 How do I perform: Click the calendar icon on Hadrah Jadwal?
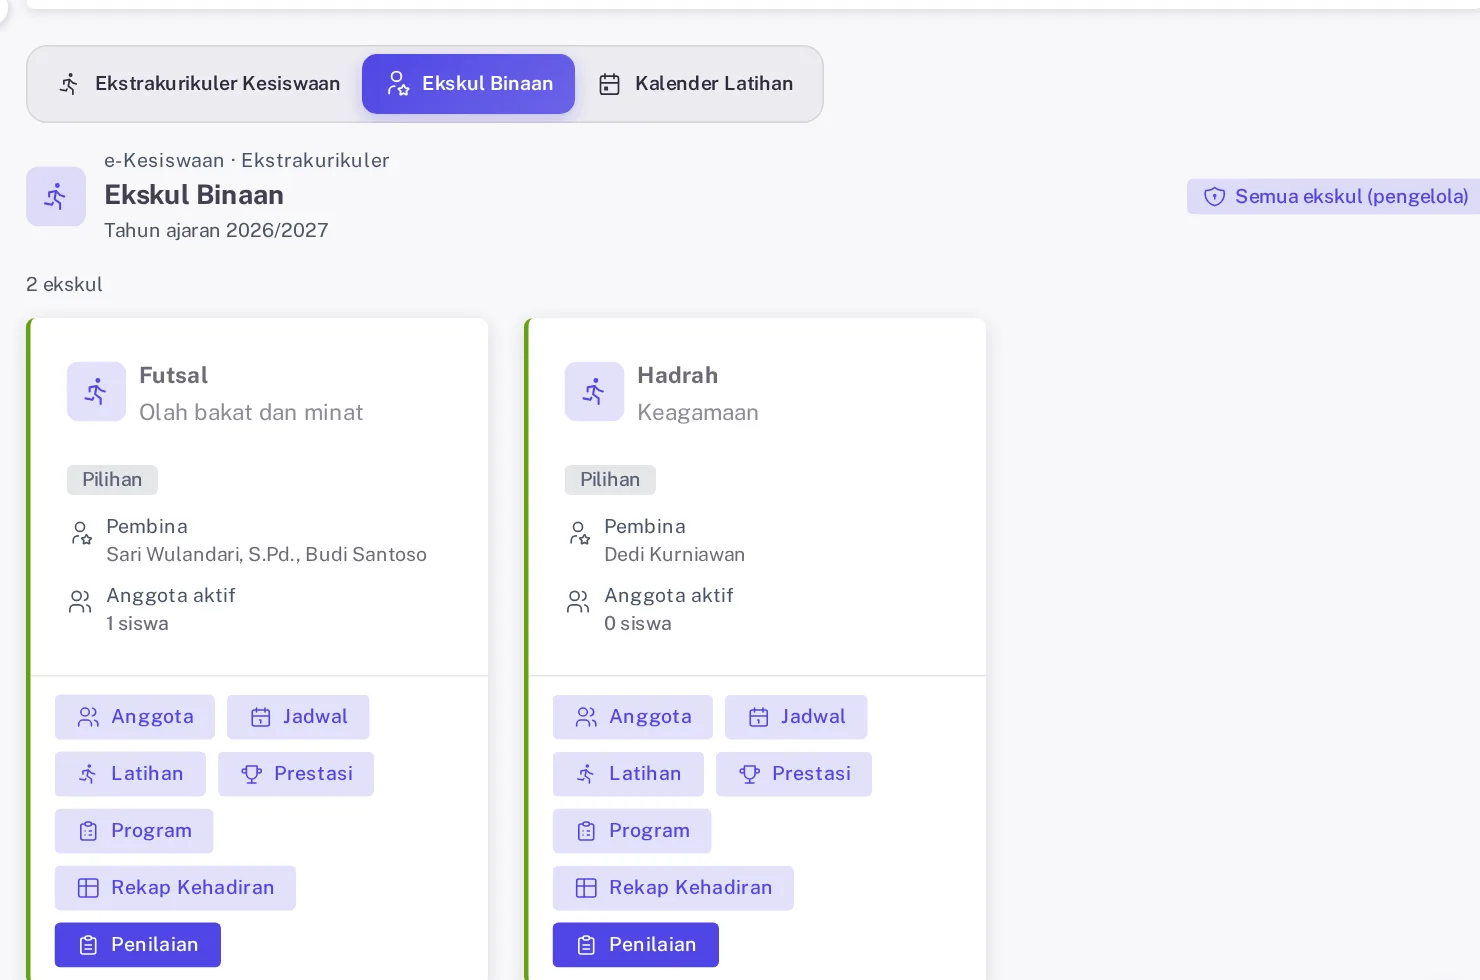(759, 717)
